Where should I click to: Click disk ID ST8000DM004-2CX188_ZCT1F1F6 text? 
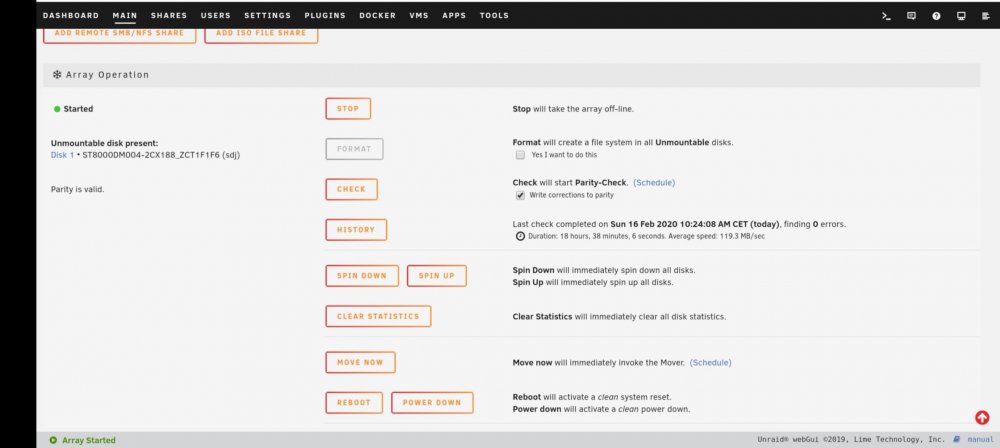[x=152, y=155]
